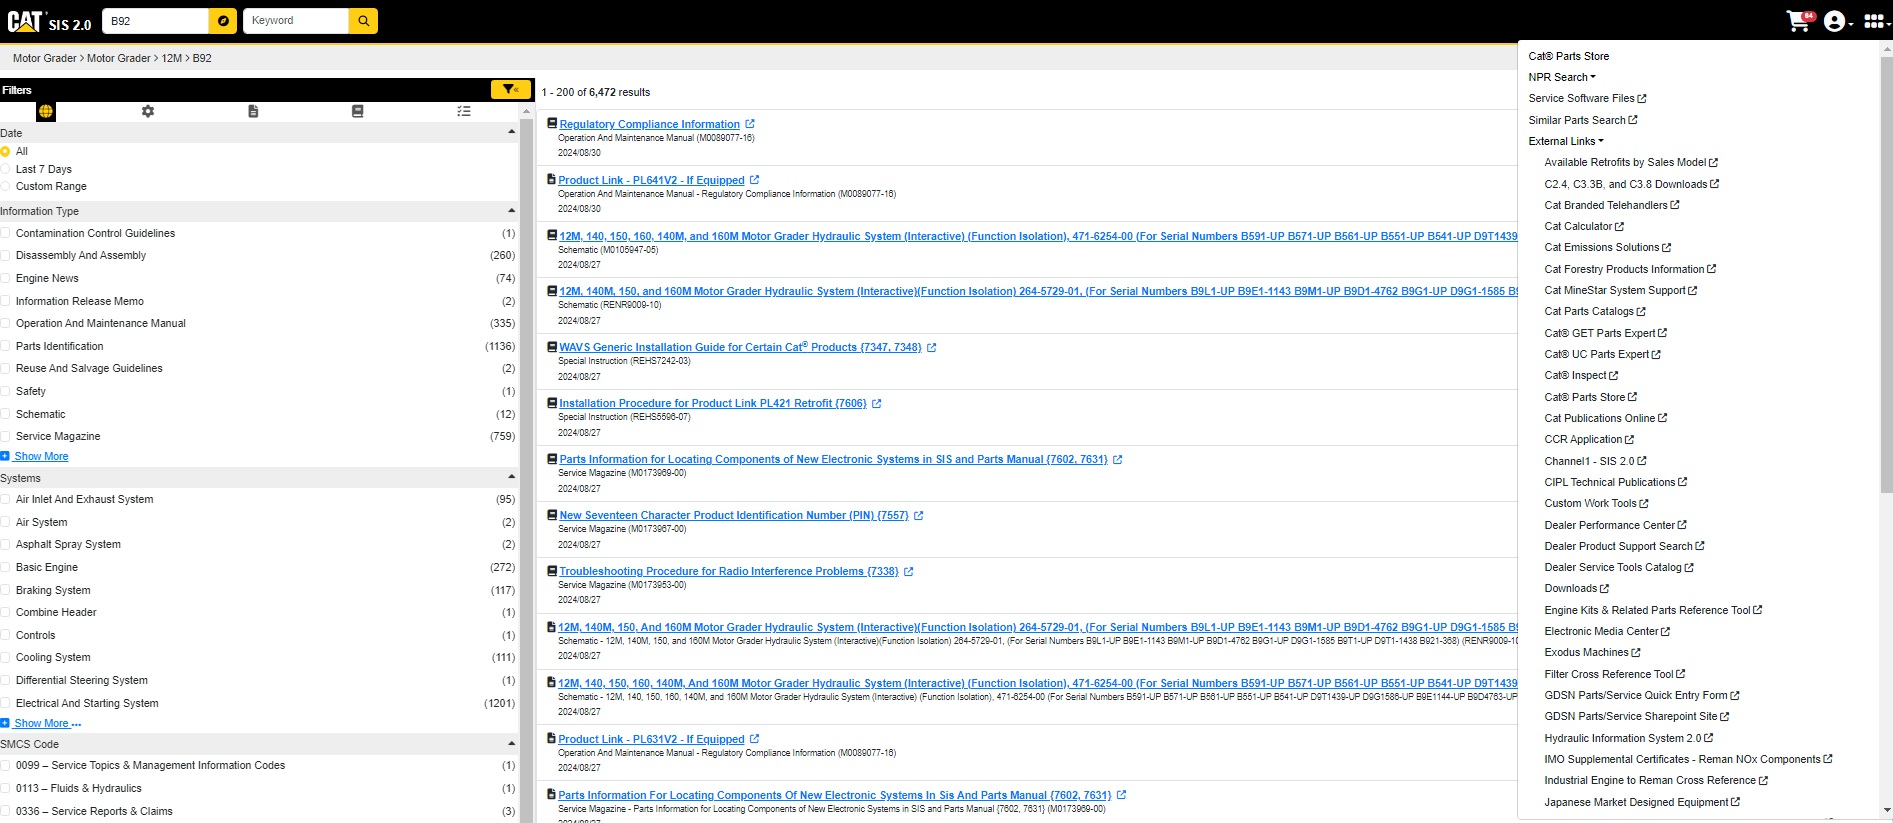Image resolution: width=1893 pixels, height=823 pixels.
Task: Click the apps grid menu icon
Action: pos(1873,21)
